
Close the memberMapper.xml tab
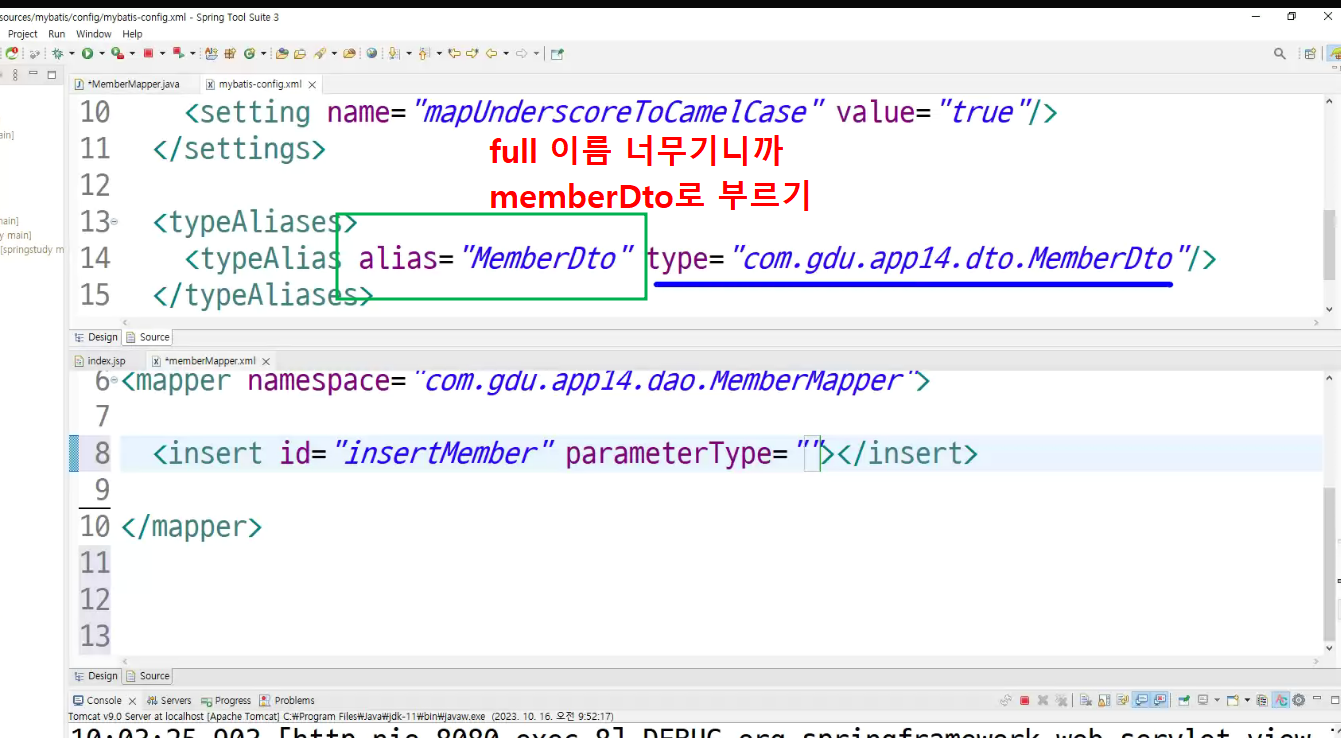pyautogui.click(x=266, y=361)
